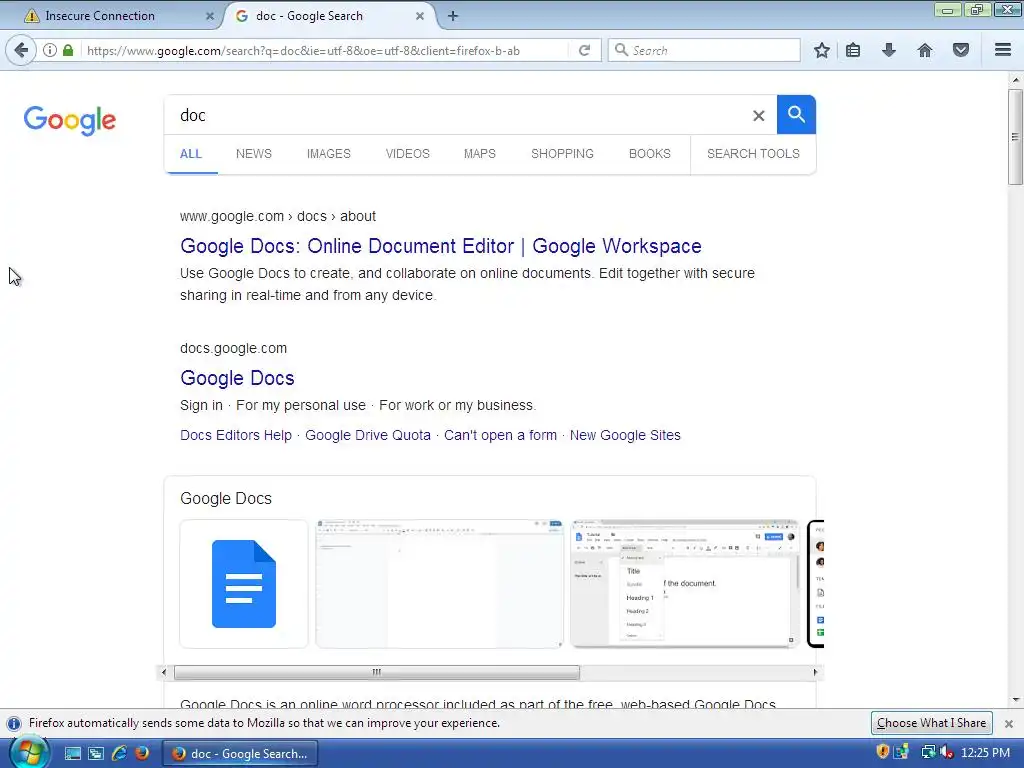Open the document headings screenshot thumbnail
Screen dimensions: 1024x768
(x=684, y=584)
